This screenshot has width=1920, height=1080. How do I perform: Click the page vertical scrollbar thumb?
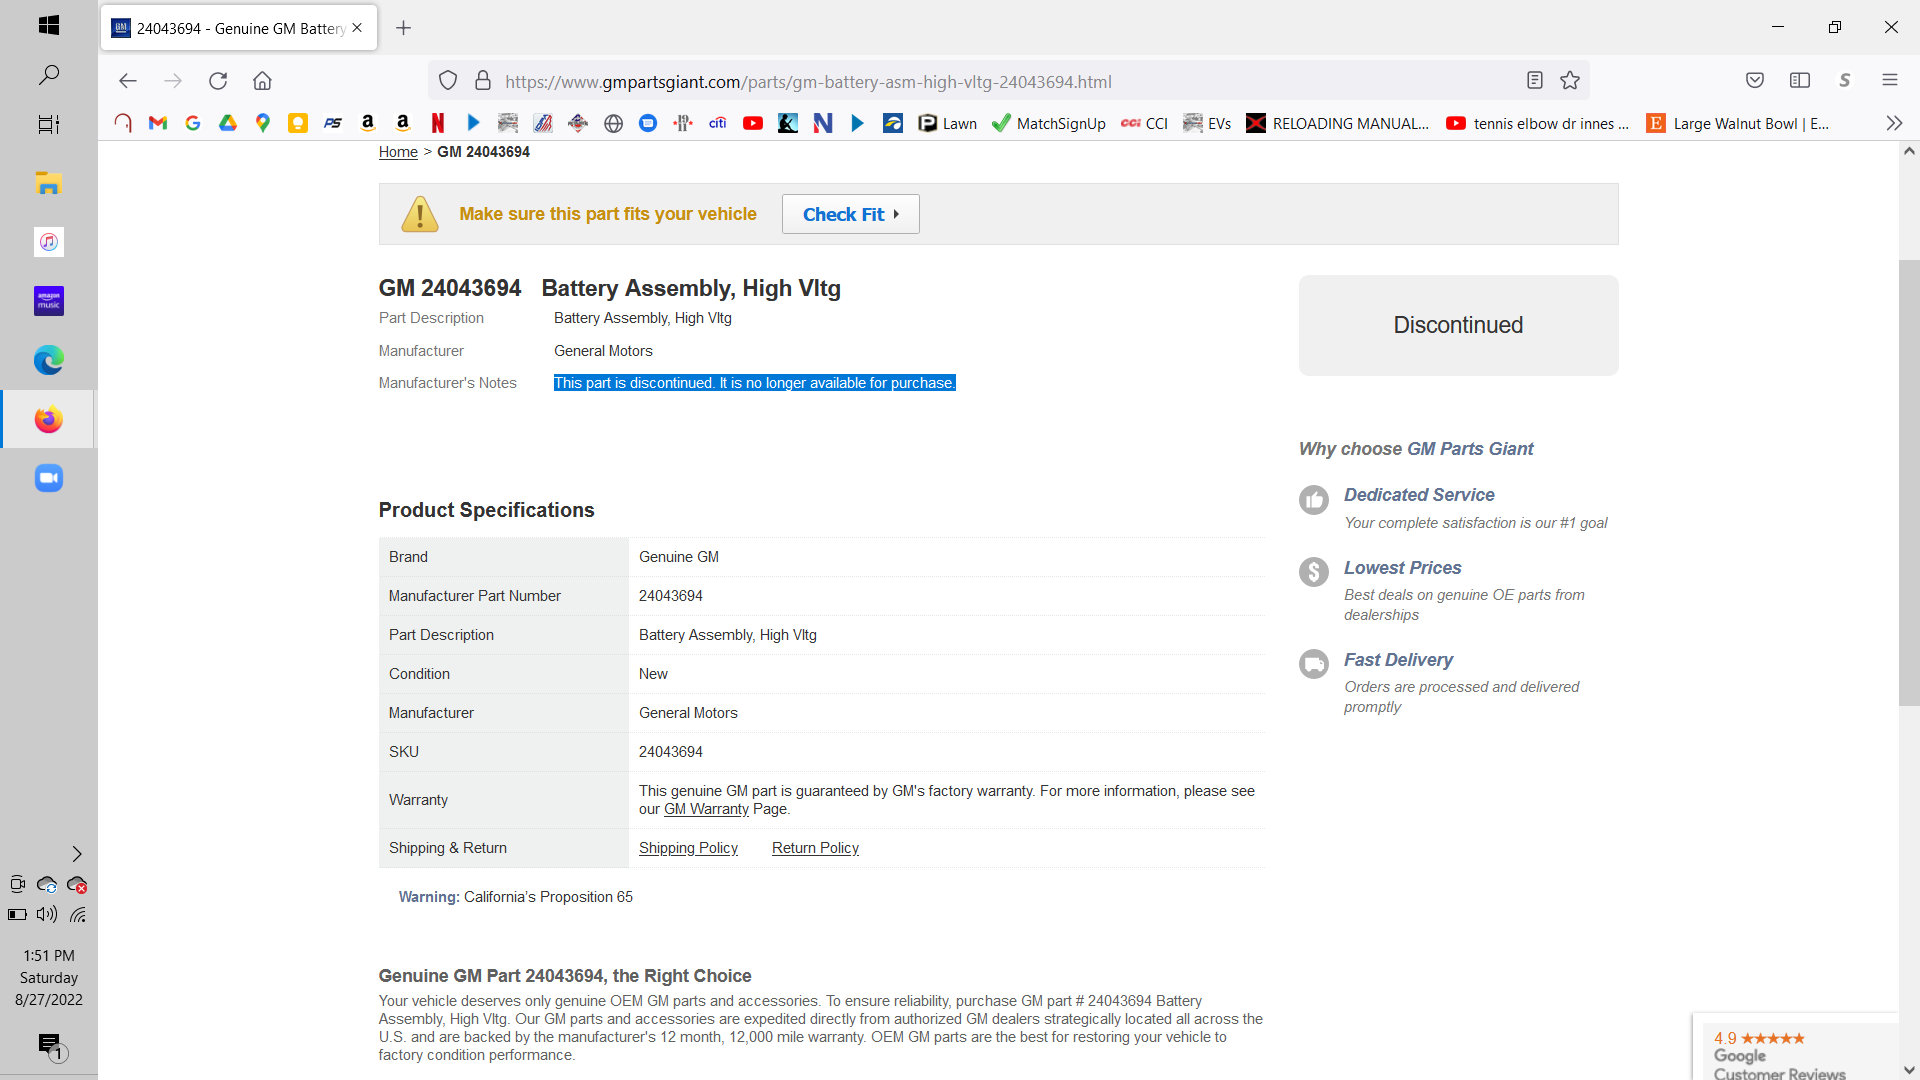[x=1909, y=483]
